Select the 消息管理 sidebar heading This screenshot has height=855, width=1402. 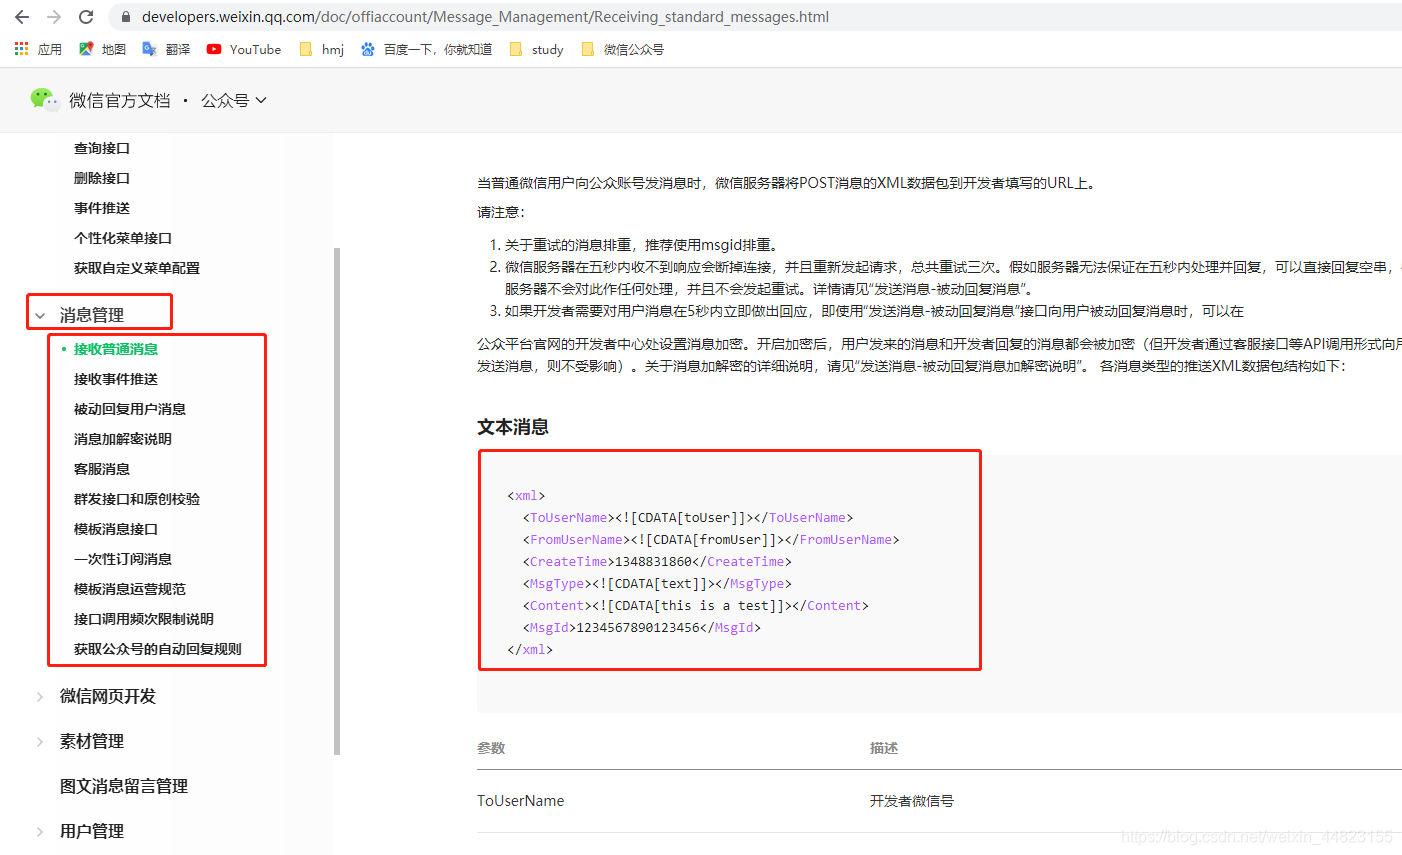pyautogui.click(x=92, y=315)
